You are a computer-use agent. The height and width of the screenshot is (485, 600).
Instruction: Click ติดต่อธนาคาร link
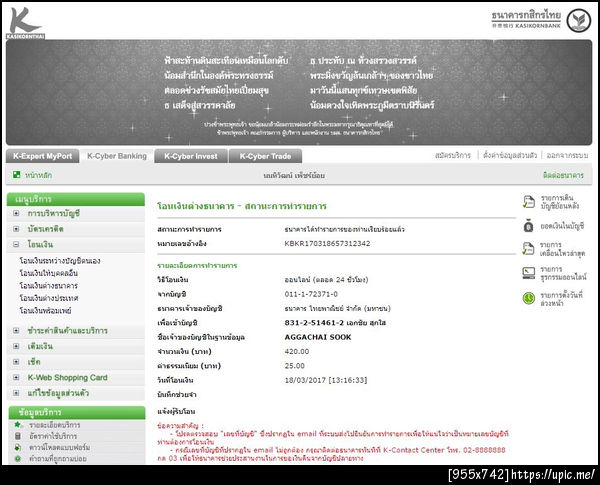pyautogui.click(x=563, y=175)
